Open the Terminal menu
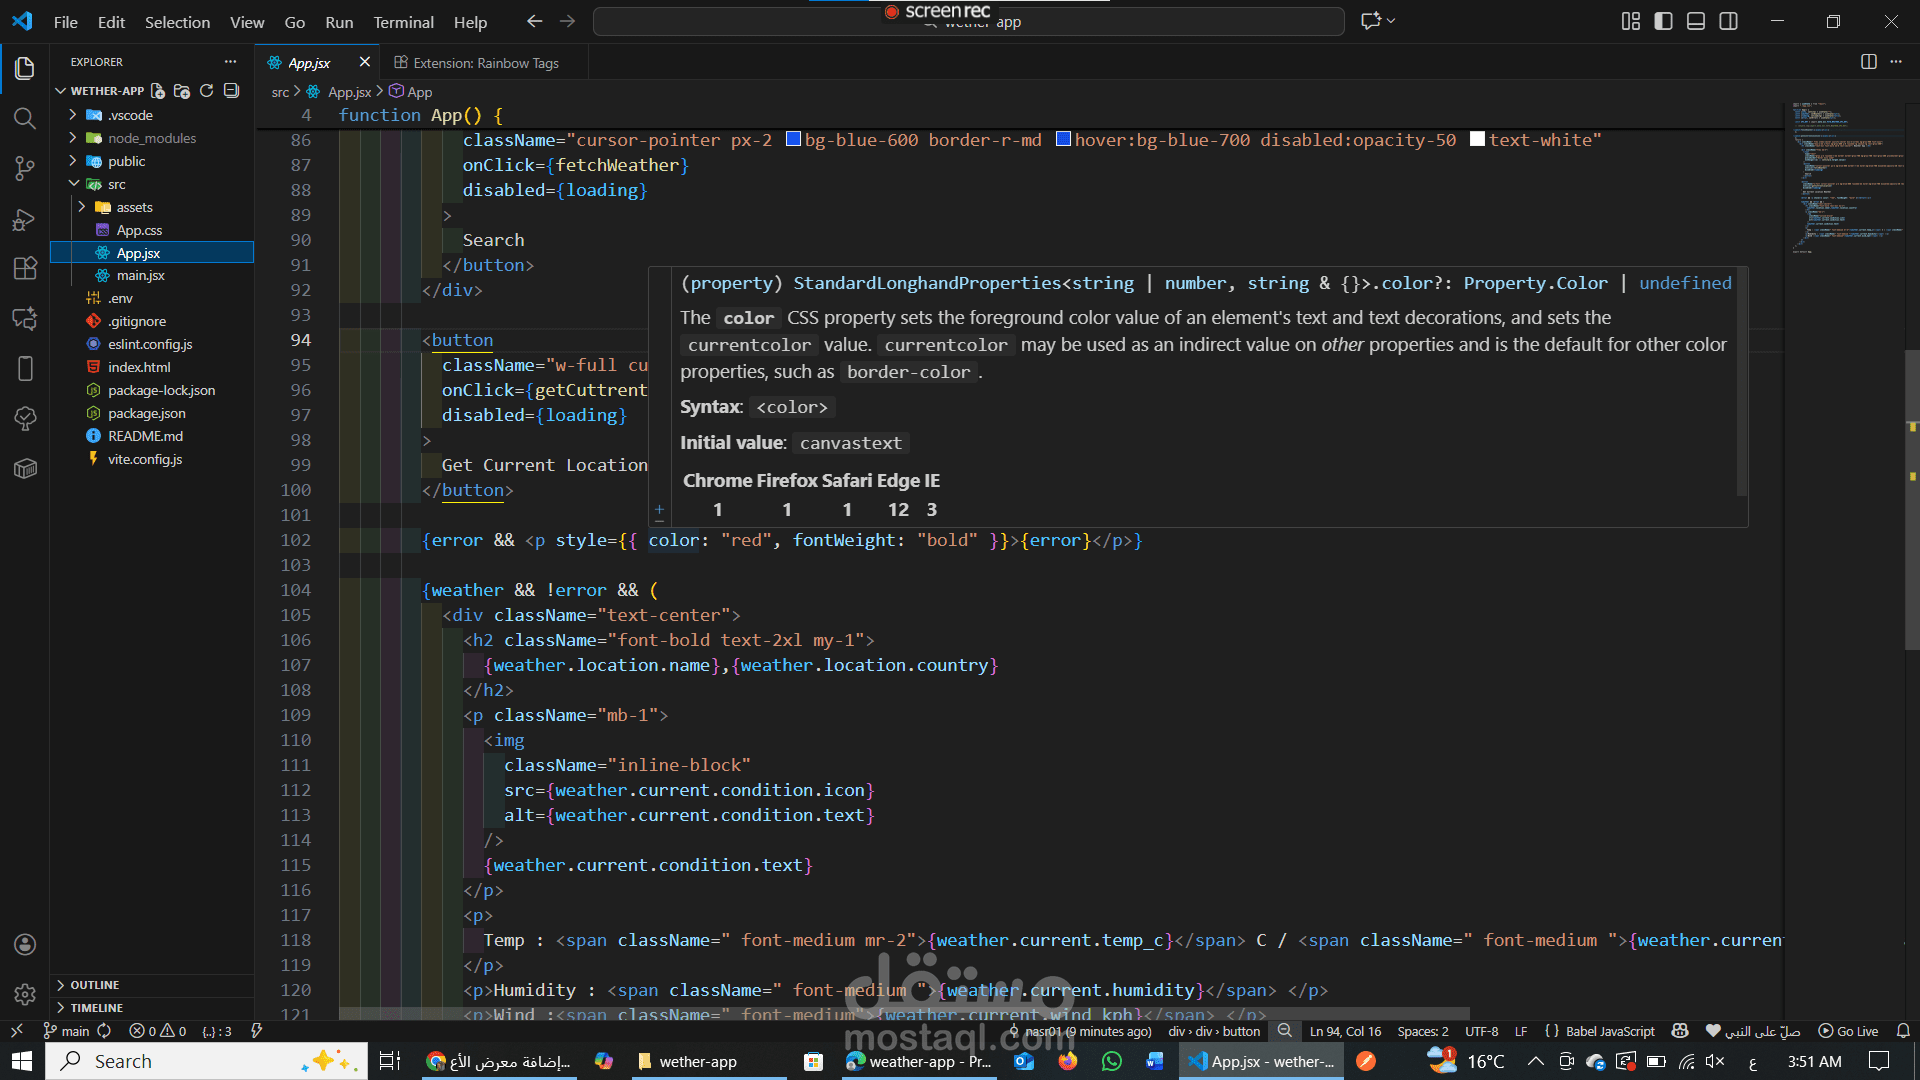The image size is (1920, 1080). [403, 22]
